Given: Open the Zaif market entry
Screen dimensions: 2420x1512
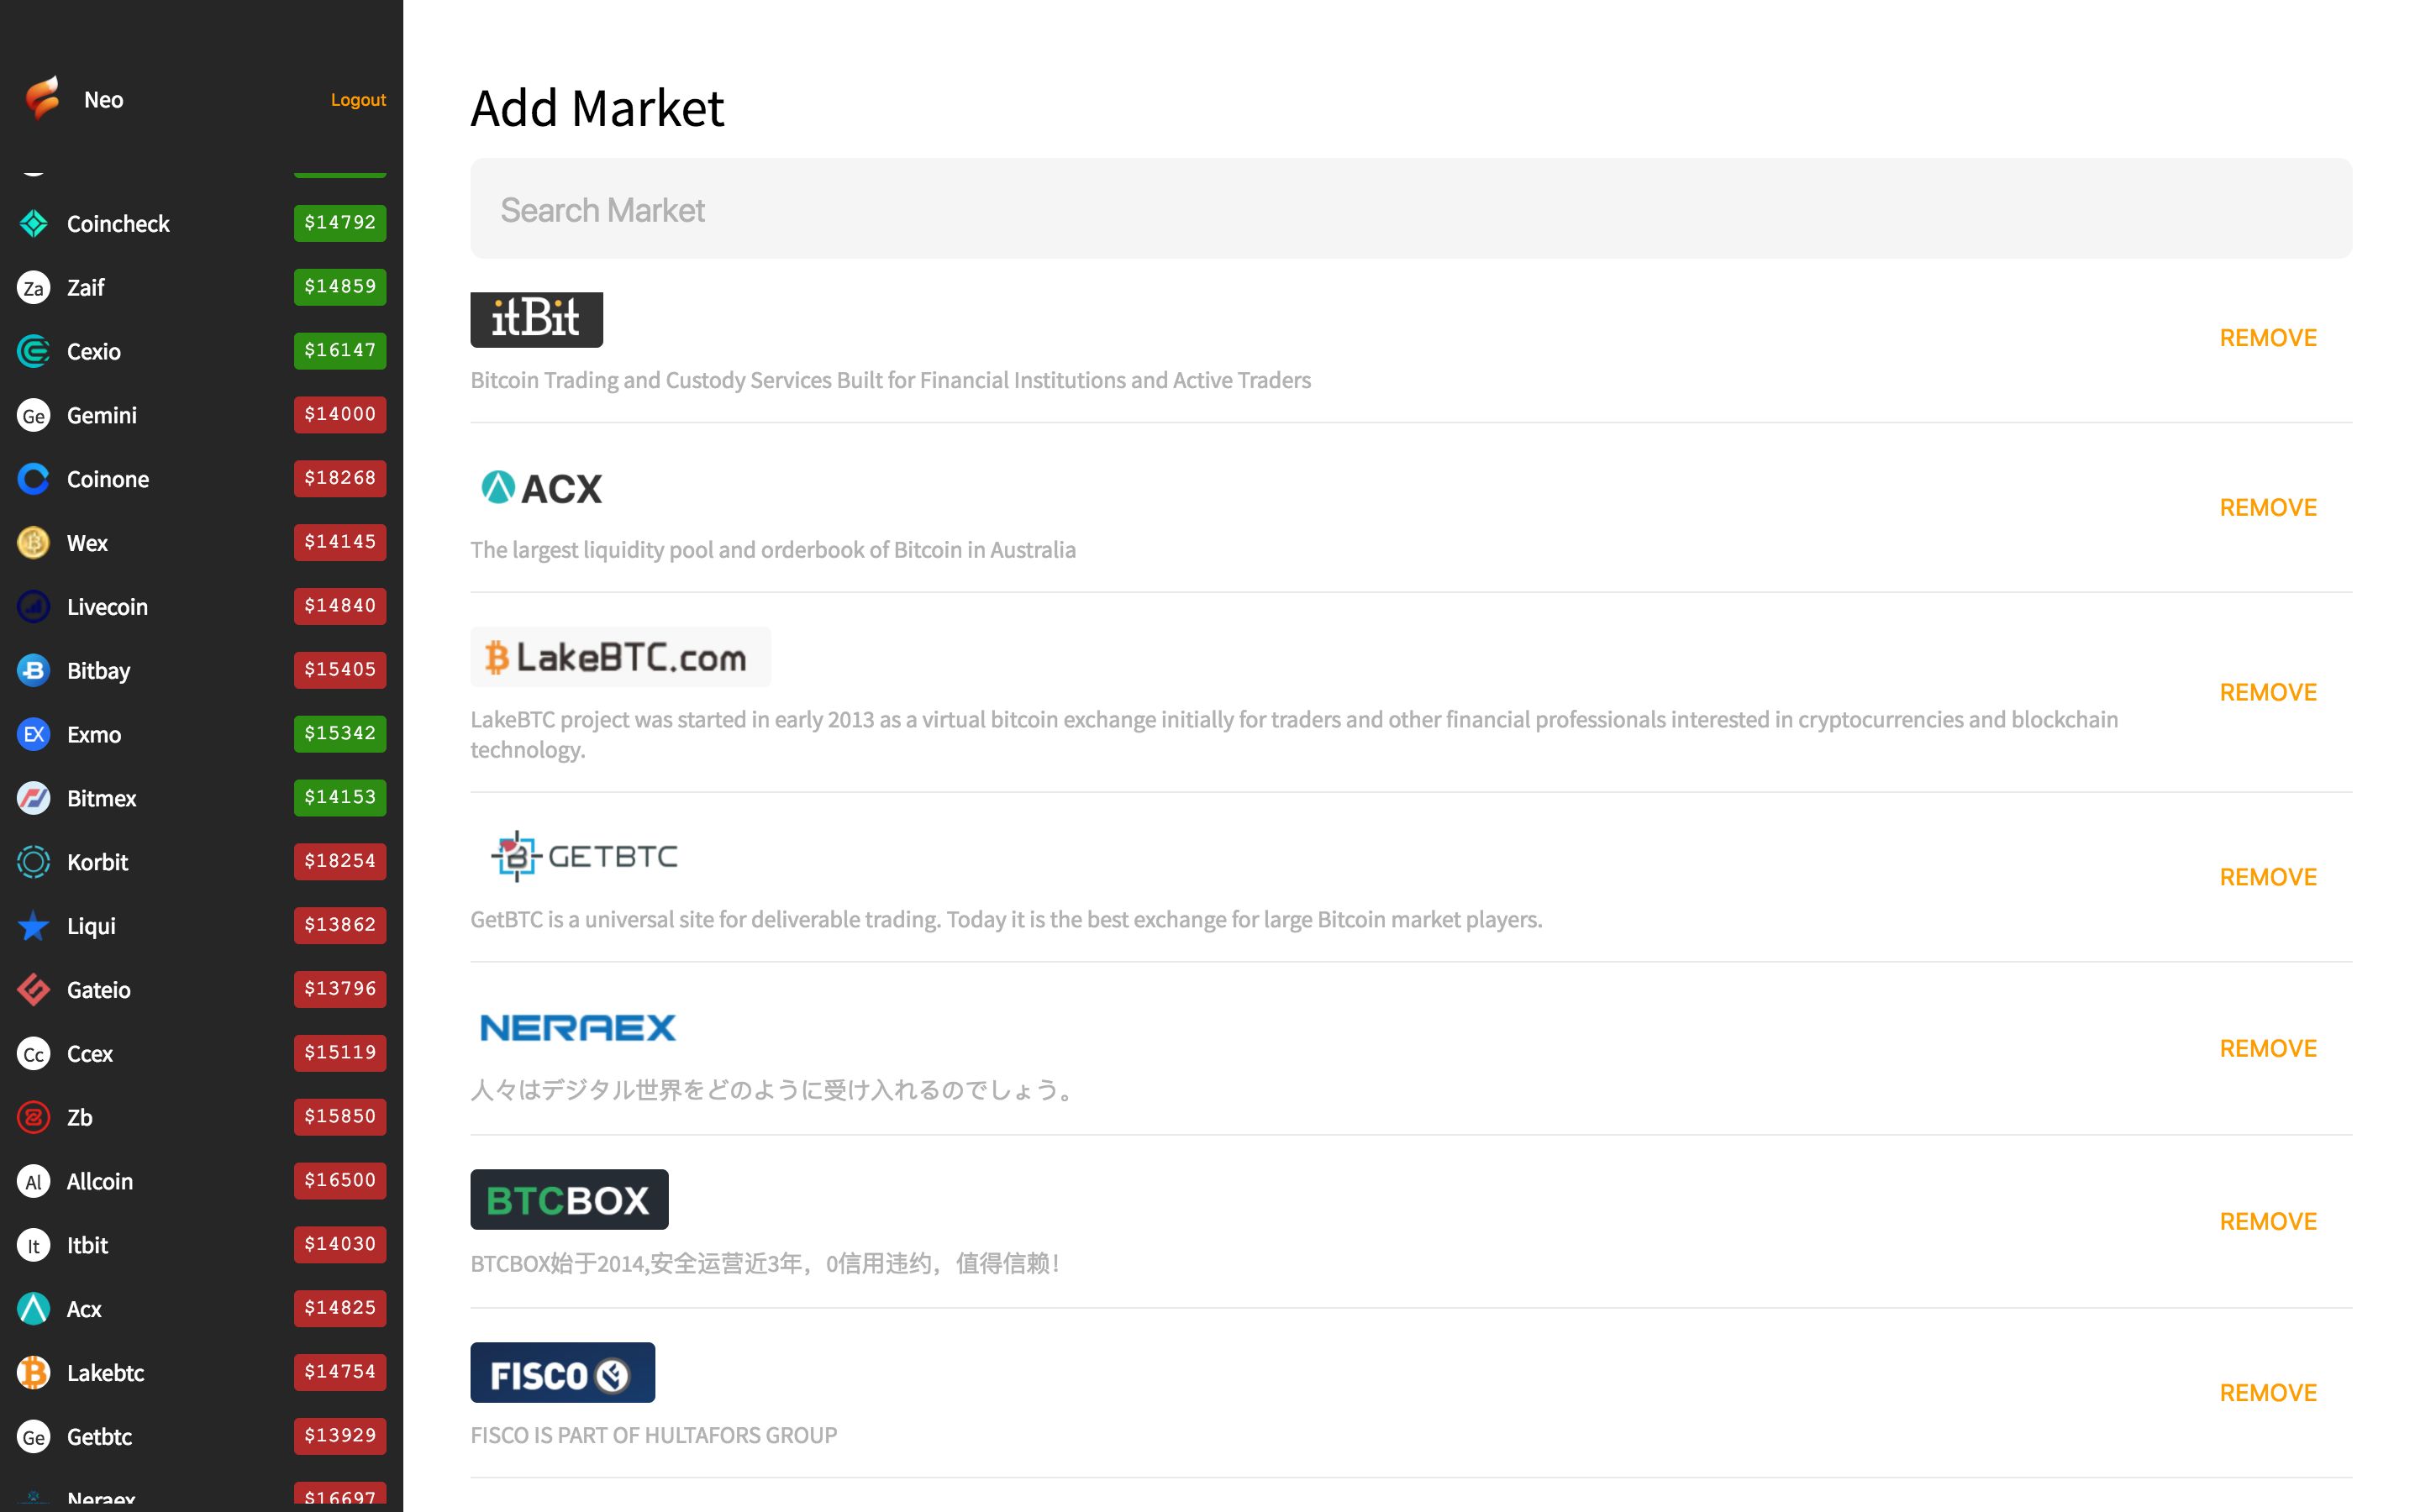Looking at the screenshot, I should [86, 288].
